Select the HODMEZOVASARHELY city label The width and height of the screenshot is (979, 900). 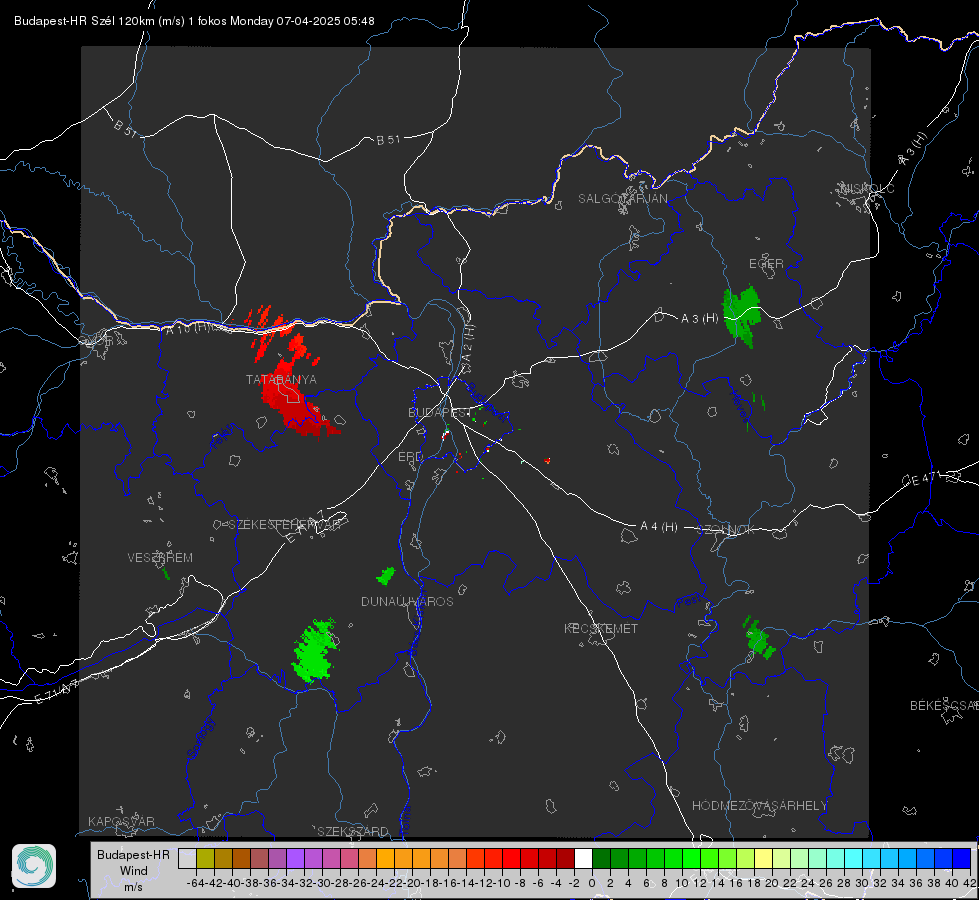(759, 806)
